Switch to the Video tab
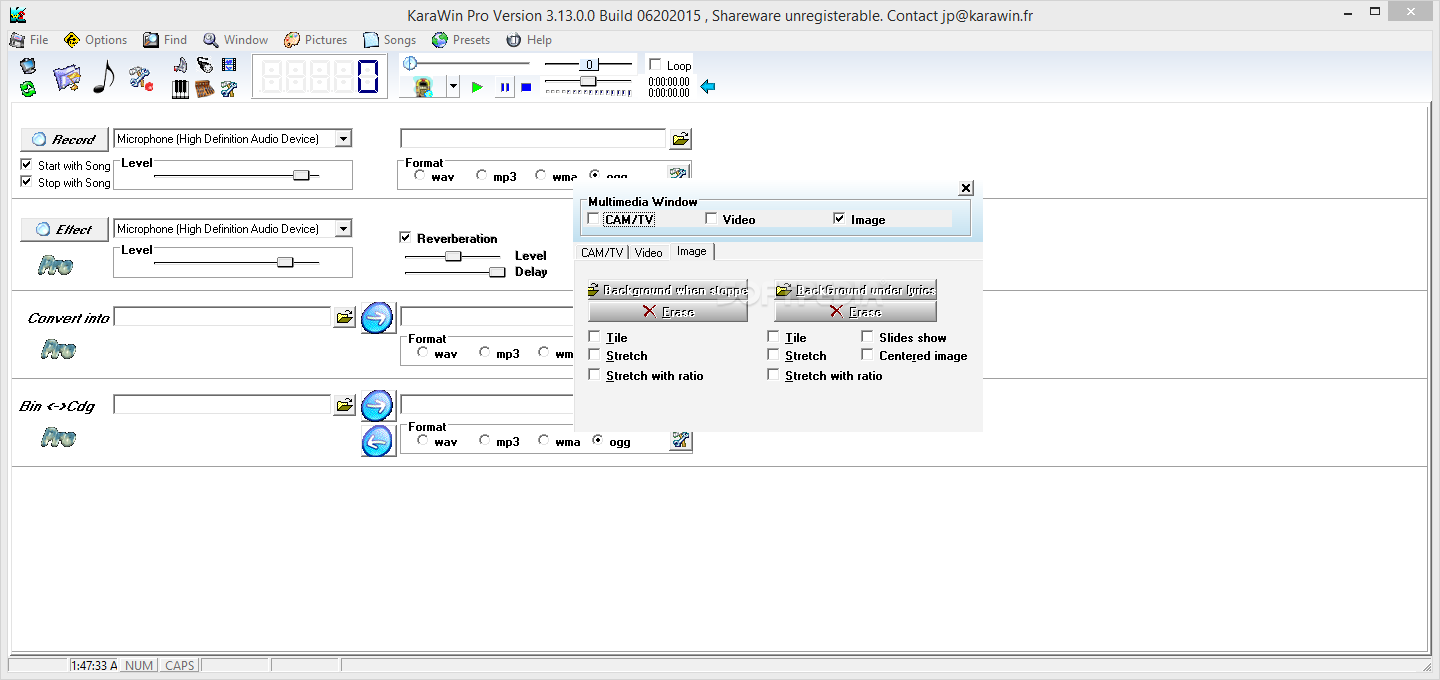1440x680 pixels. coord(649,252)
